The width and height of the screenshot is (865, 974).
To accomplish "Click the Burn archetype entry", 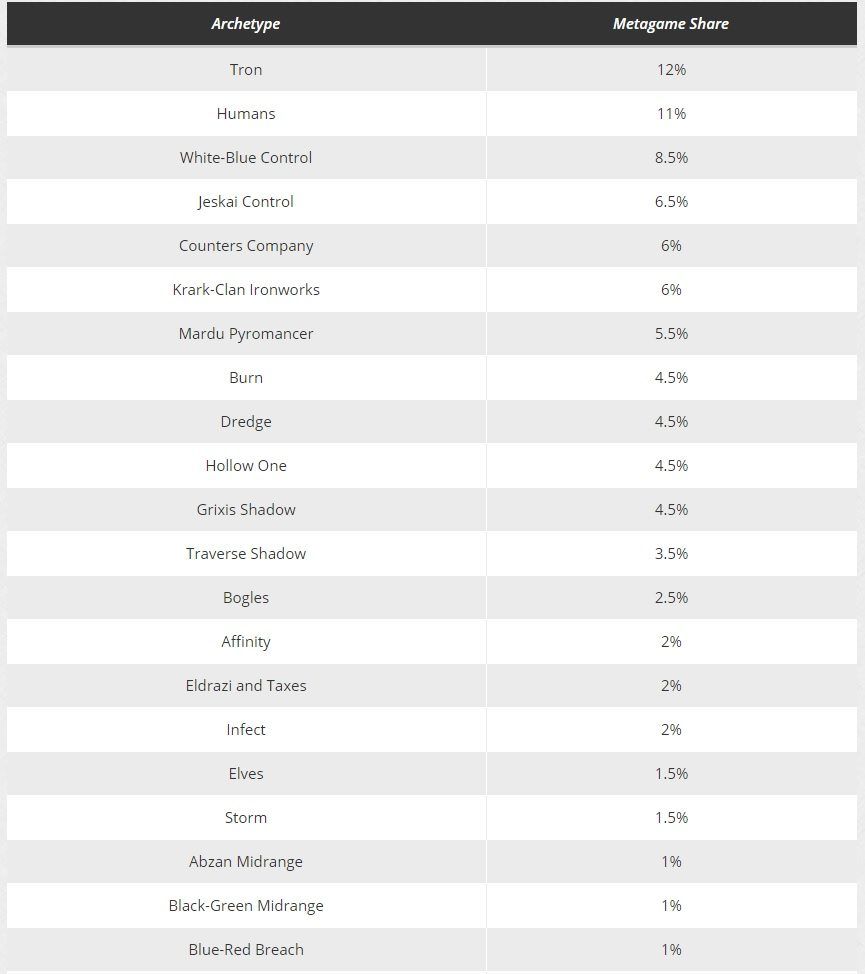I will (246, 378).
